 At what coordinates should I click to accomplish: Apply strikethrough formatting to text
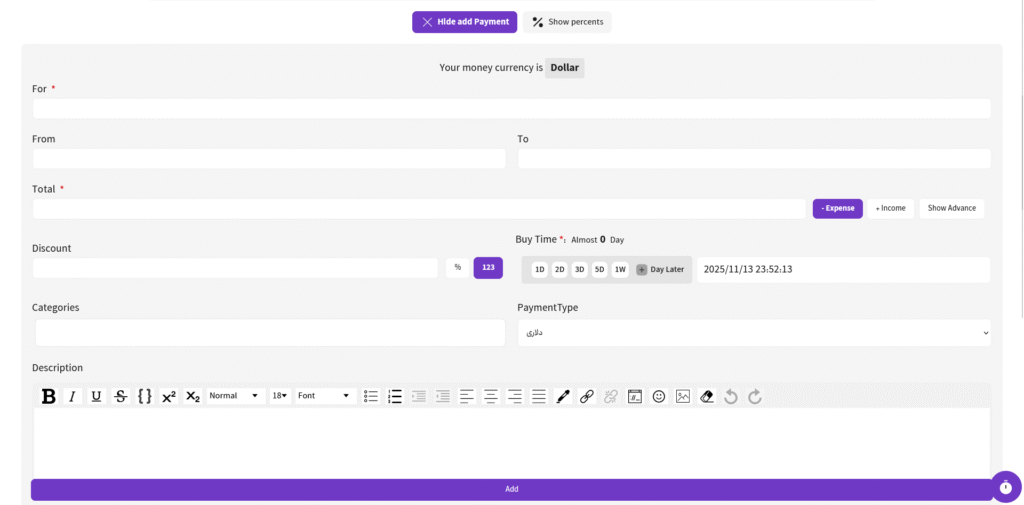(121, 396)
